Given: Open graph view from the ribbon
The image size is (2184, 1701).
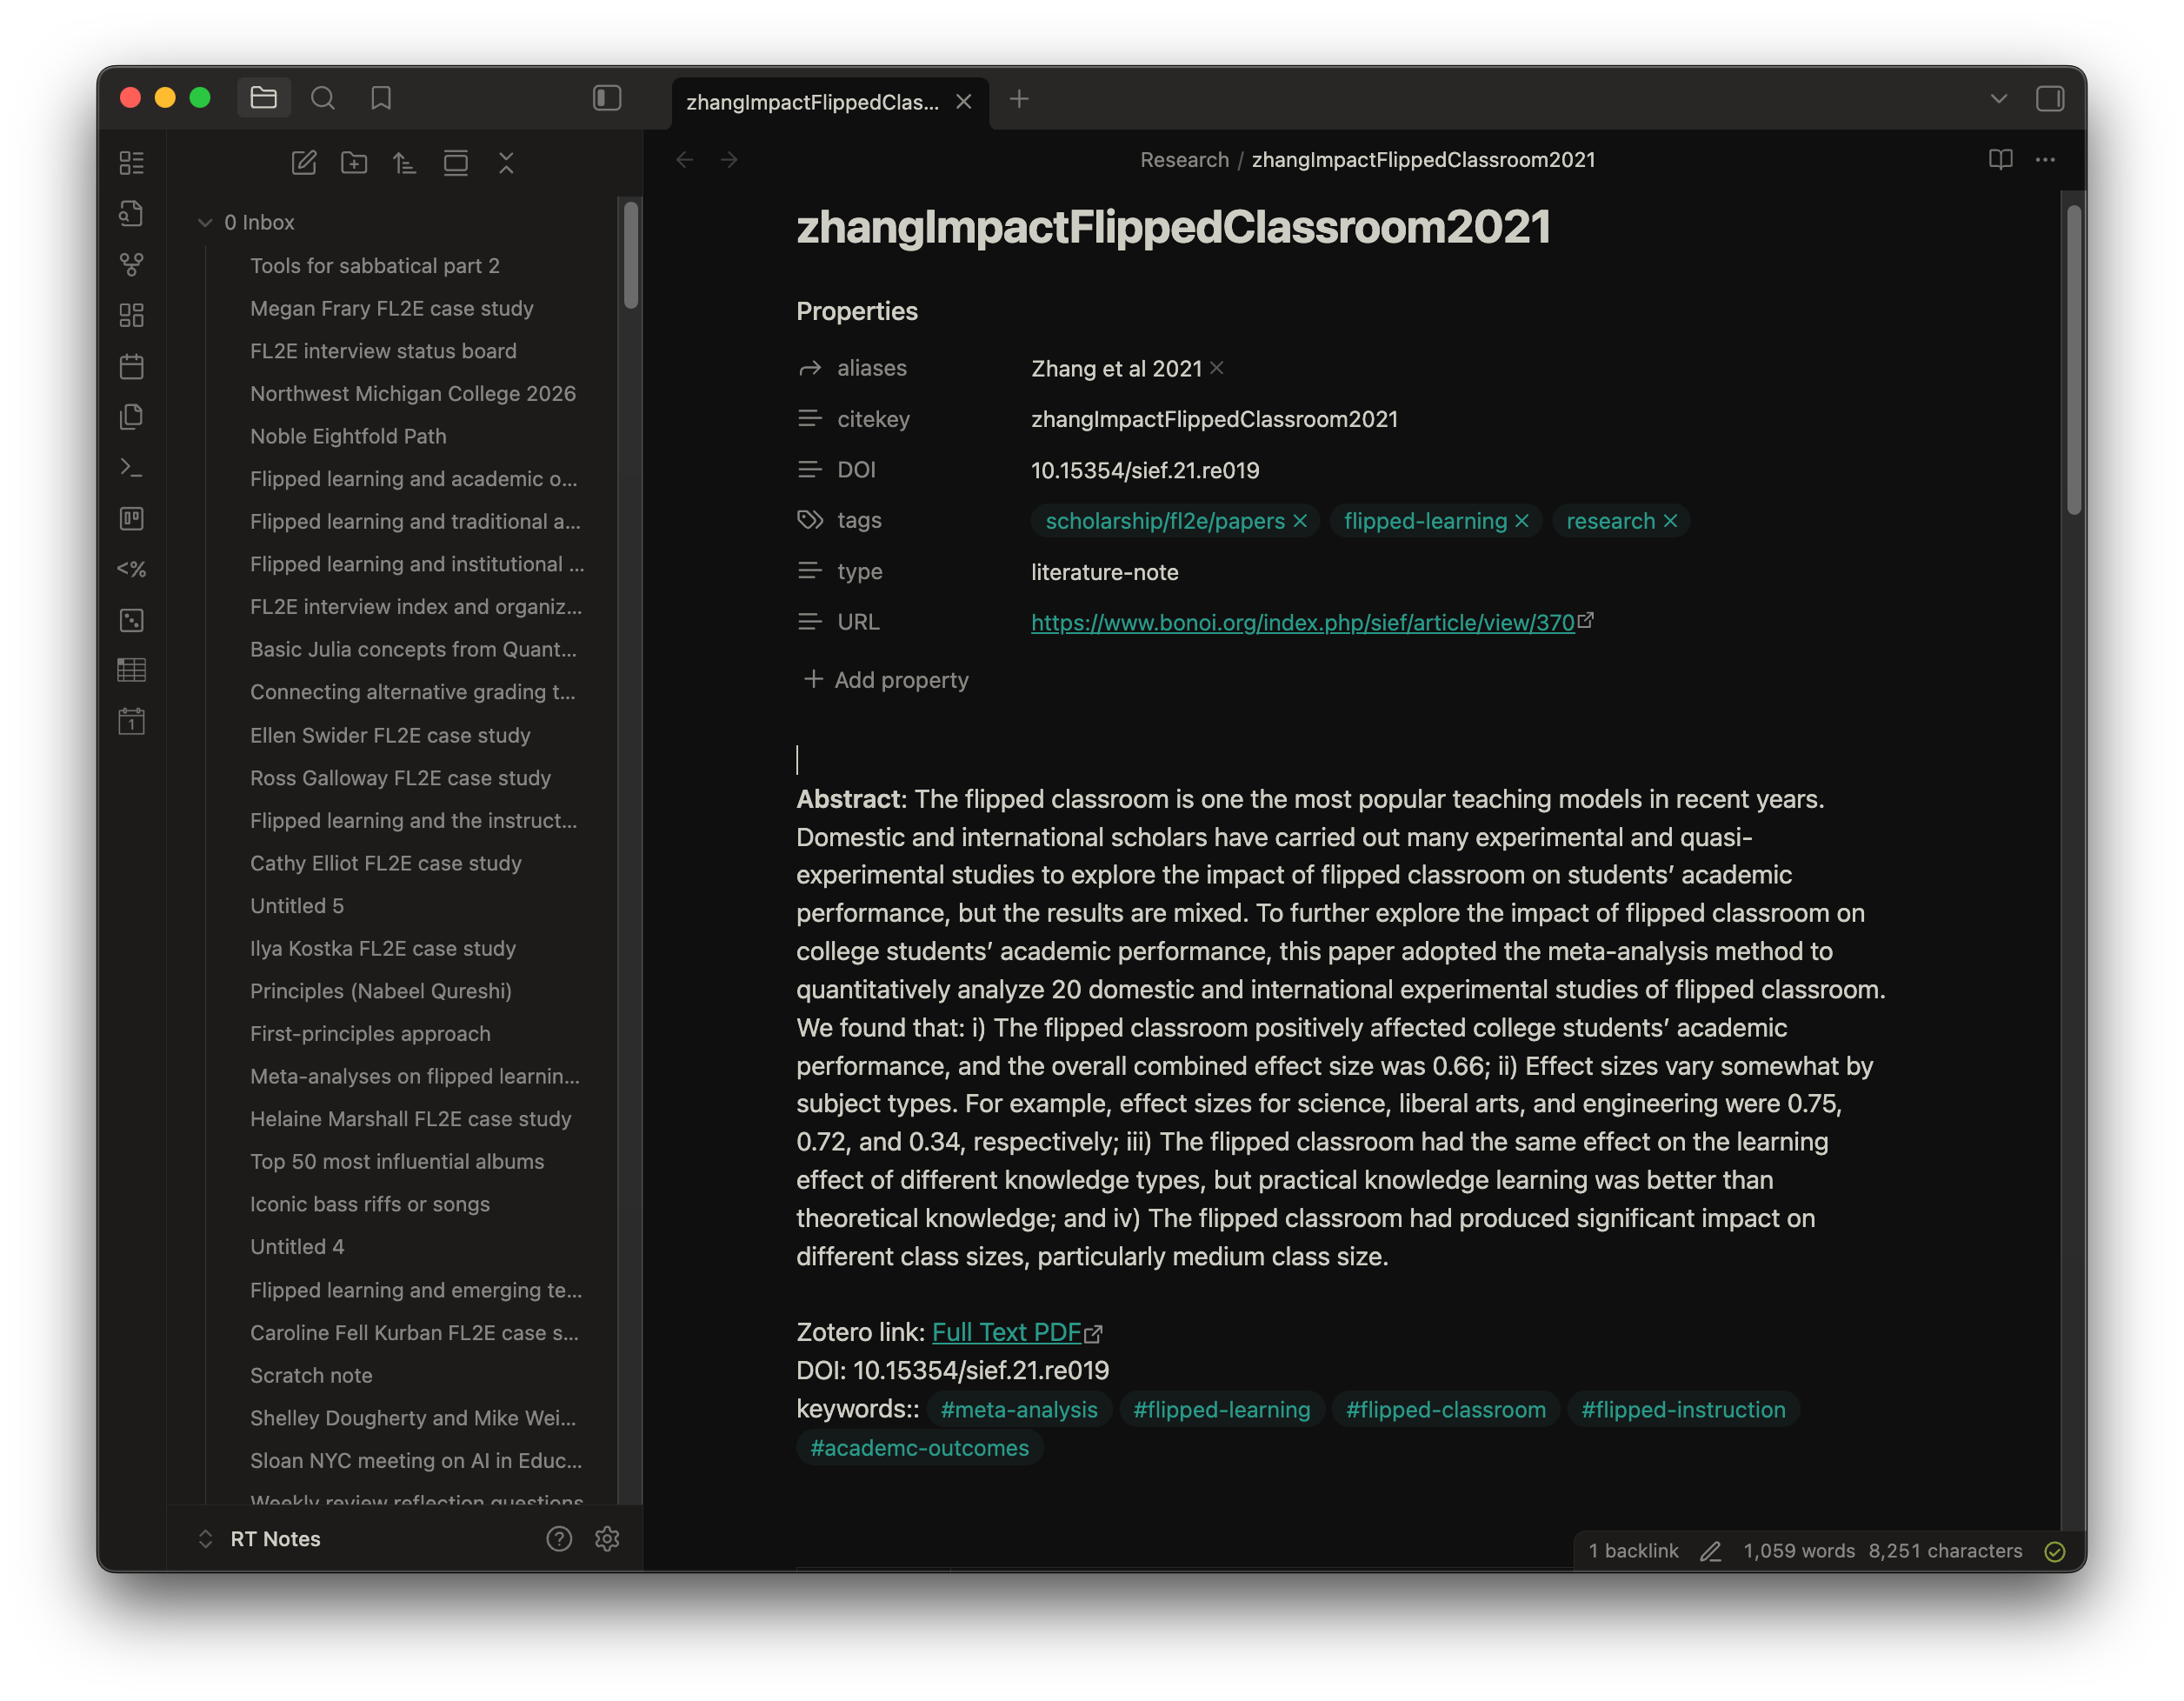Looking at the screenshot, I should 131,264.
